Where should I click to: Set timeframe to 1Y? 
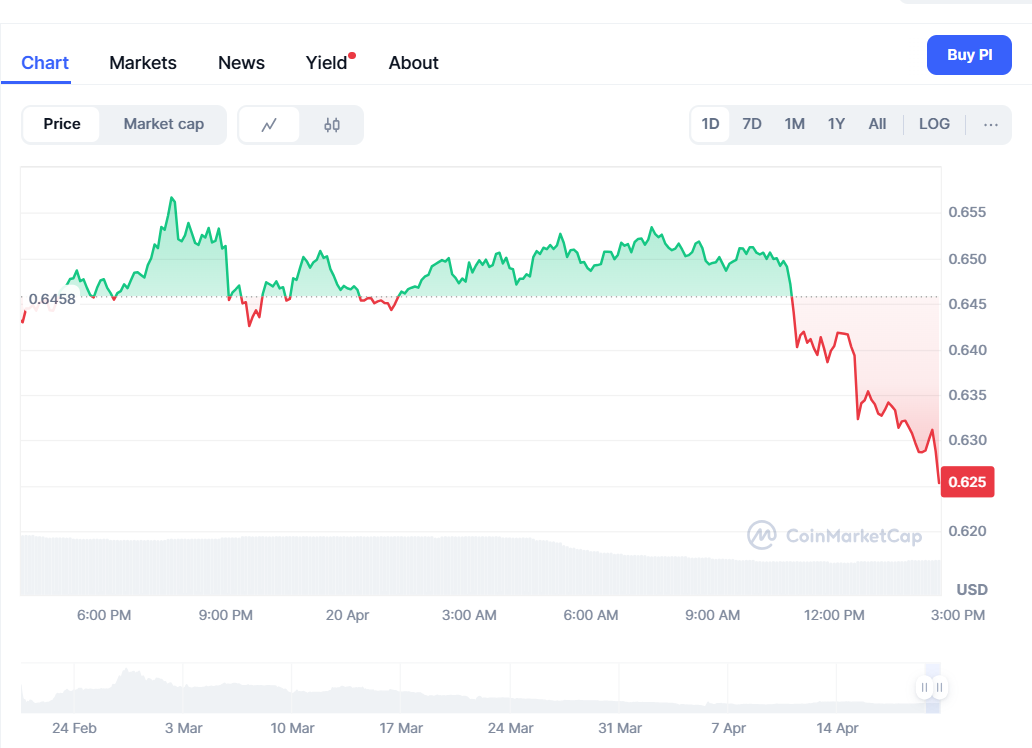(836, 124)
